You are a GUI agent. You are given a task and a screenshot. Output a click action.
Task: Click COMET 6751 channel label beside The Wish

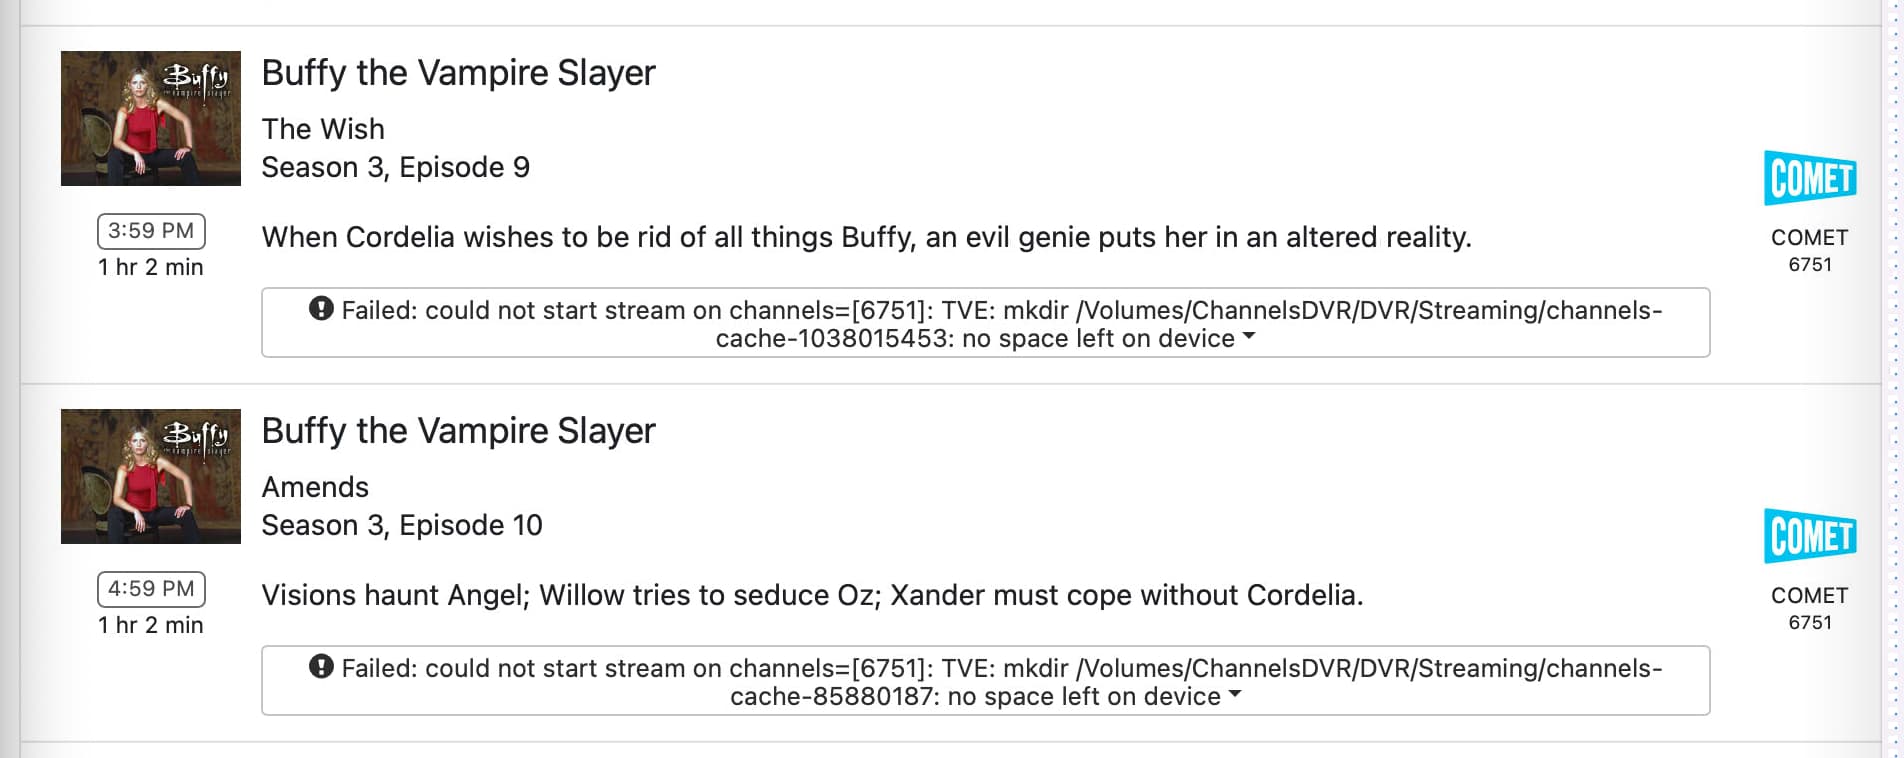coord(1809,249)
